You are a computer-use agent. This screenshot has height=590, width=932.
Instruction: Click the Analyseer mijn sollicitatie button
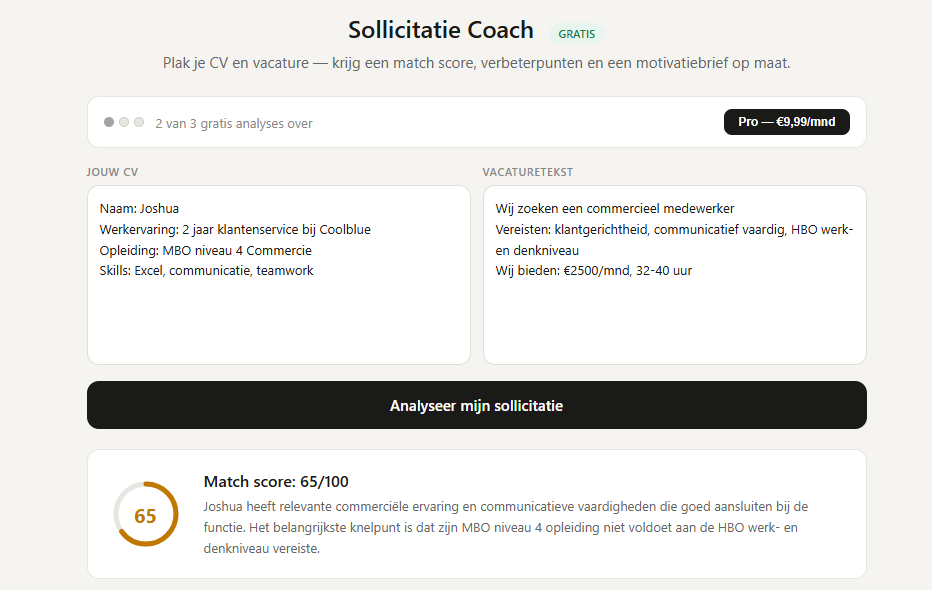coord(477,406)
